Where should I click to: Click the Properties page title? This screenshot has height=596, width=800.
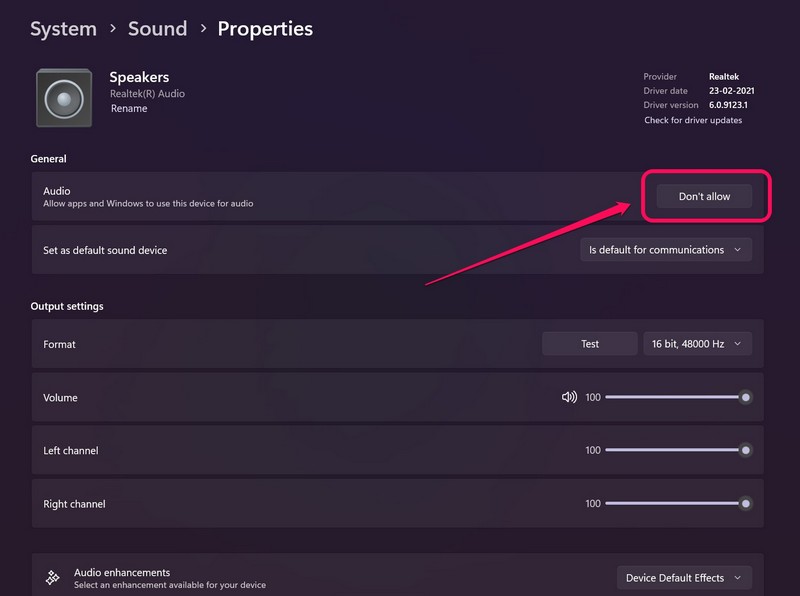(265, 29)
